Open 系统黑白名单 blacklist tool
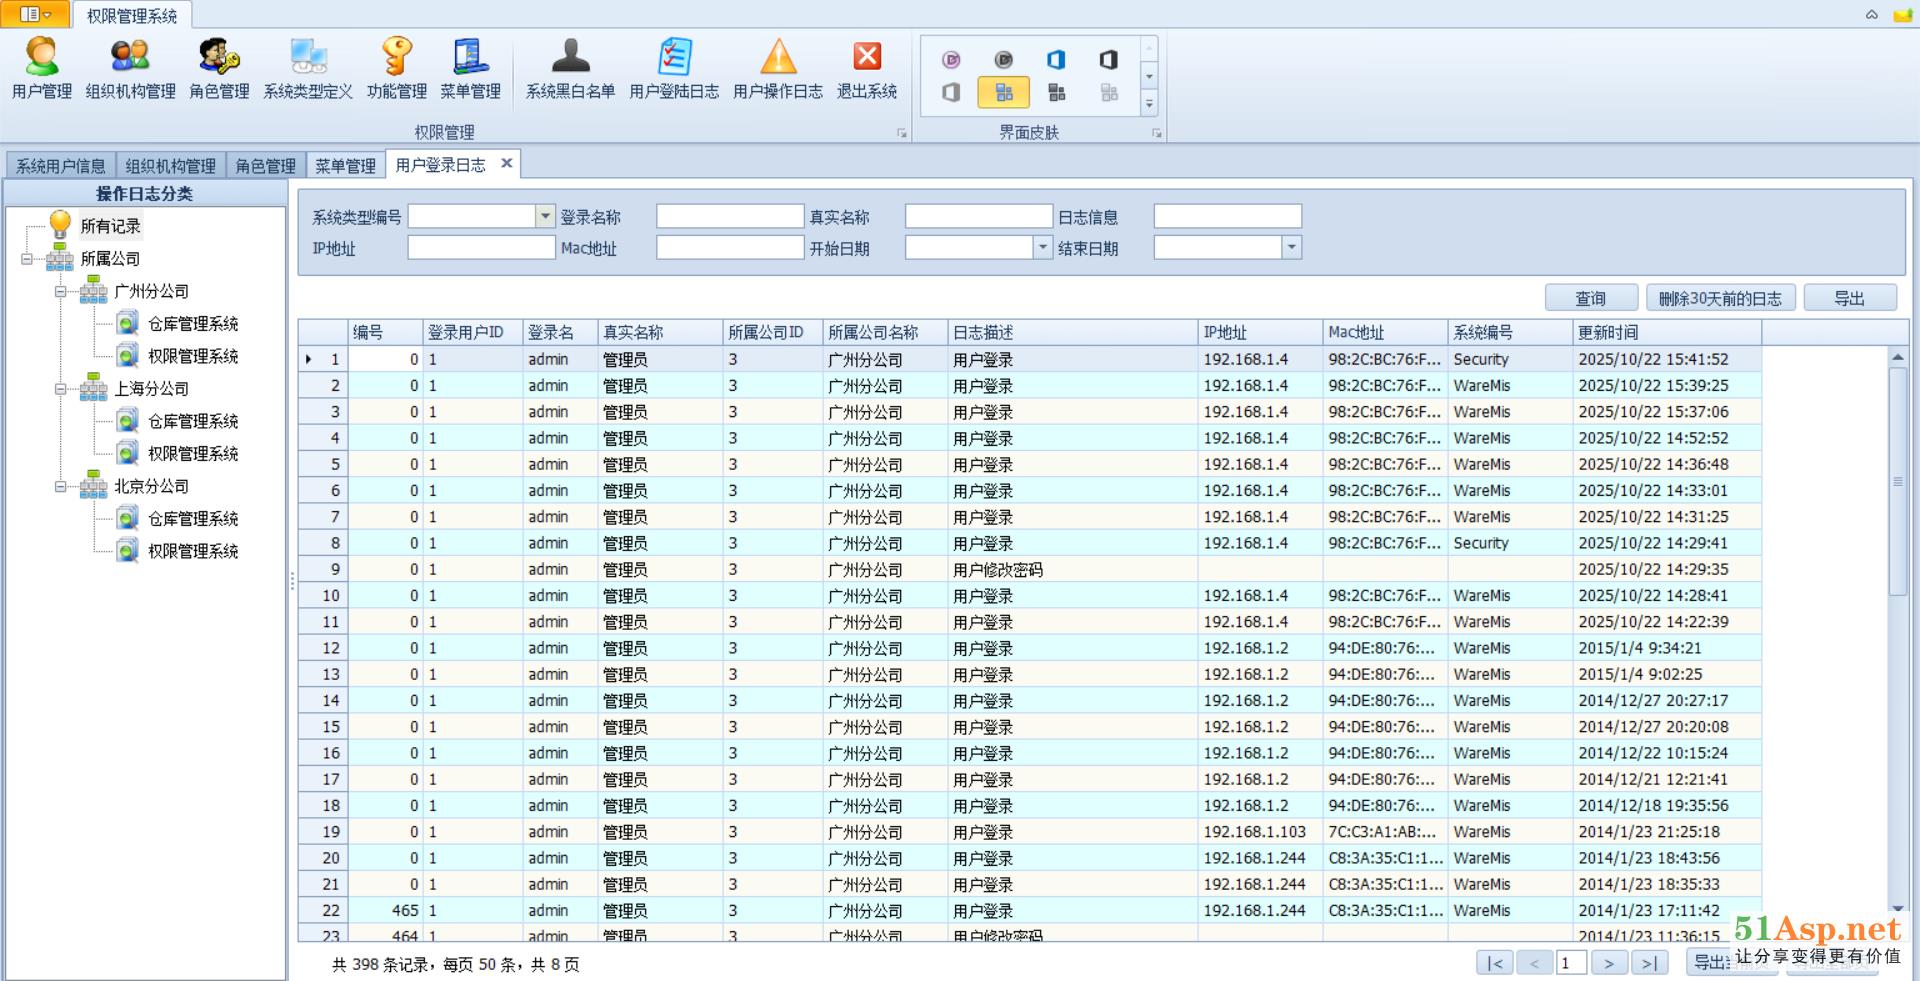Screen dimensions: 1920x981 click(x=570, y=68)
